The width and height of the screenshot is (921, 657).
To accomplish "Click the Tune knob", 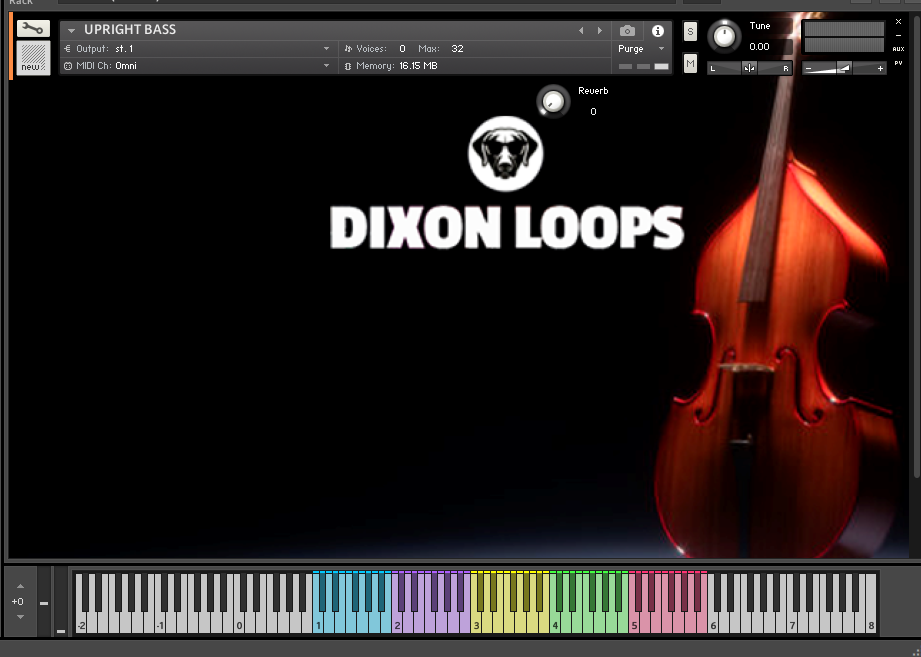I will point(725,37).
